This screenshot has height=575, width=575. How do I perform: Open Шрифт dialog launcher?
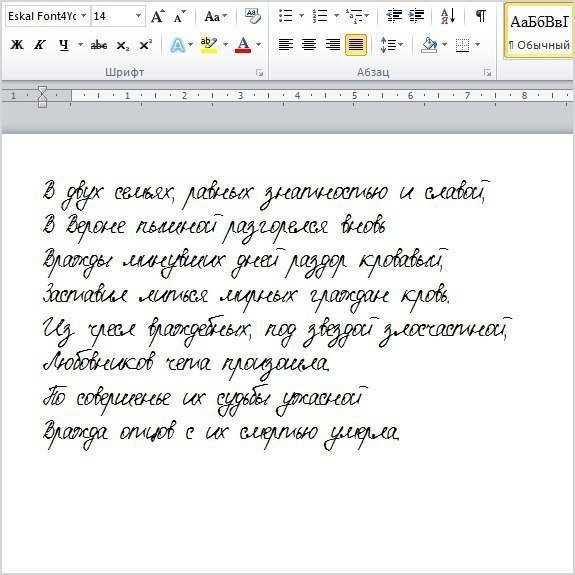[x=260, y=73]
